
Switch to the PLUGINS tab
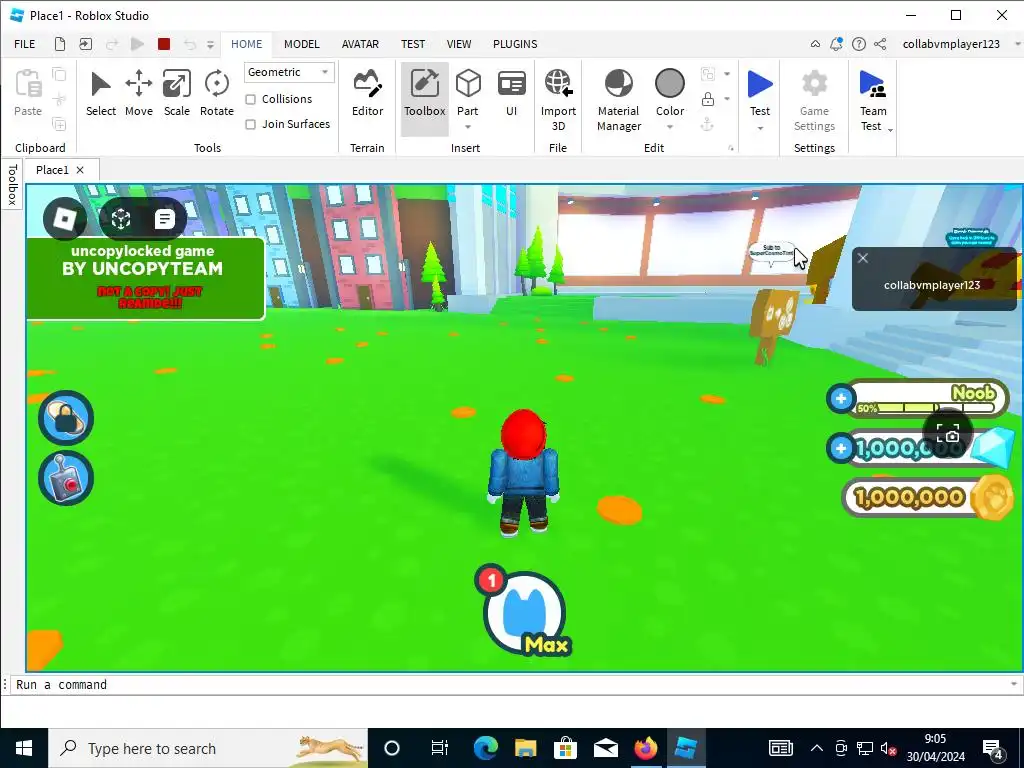[x=515, y=44]
